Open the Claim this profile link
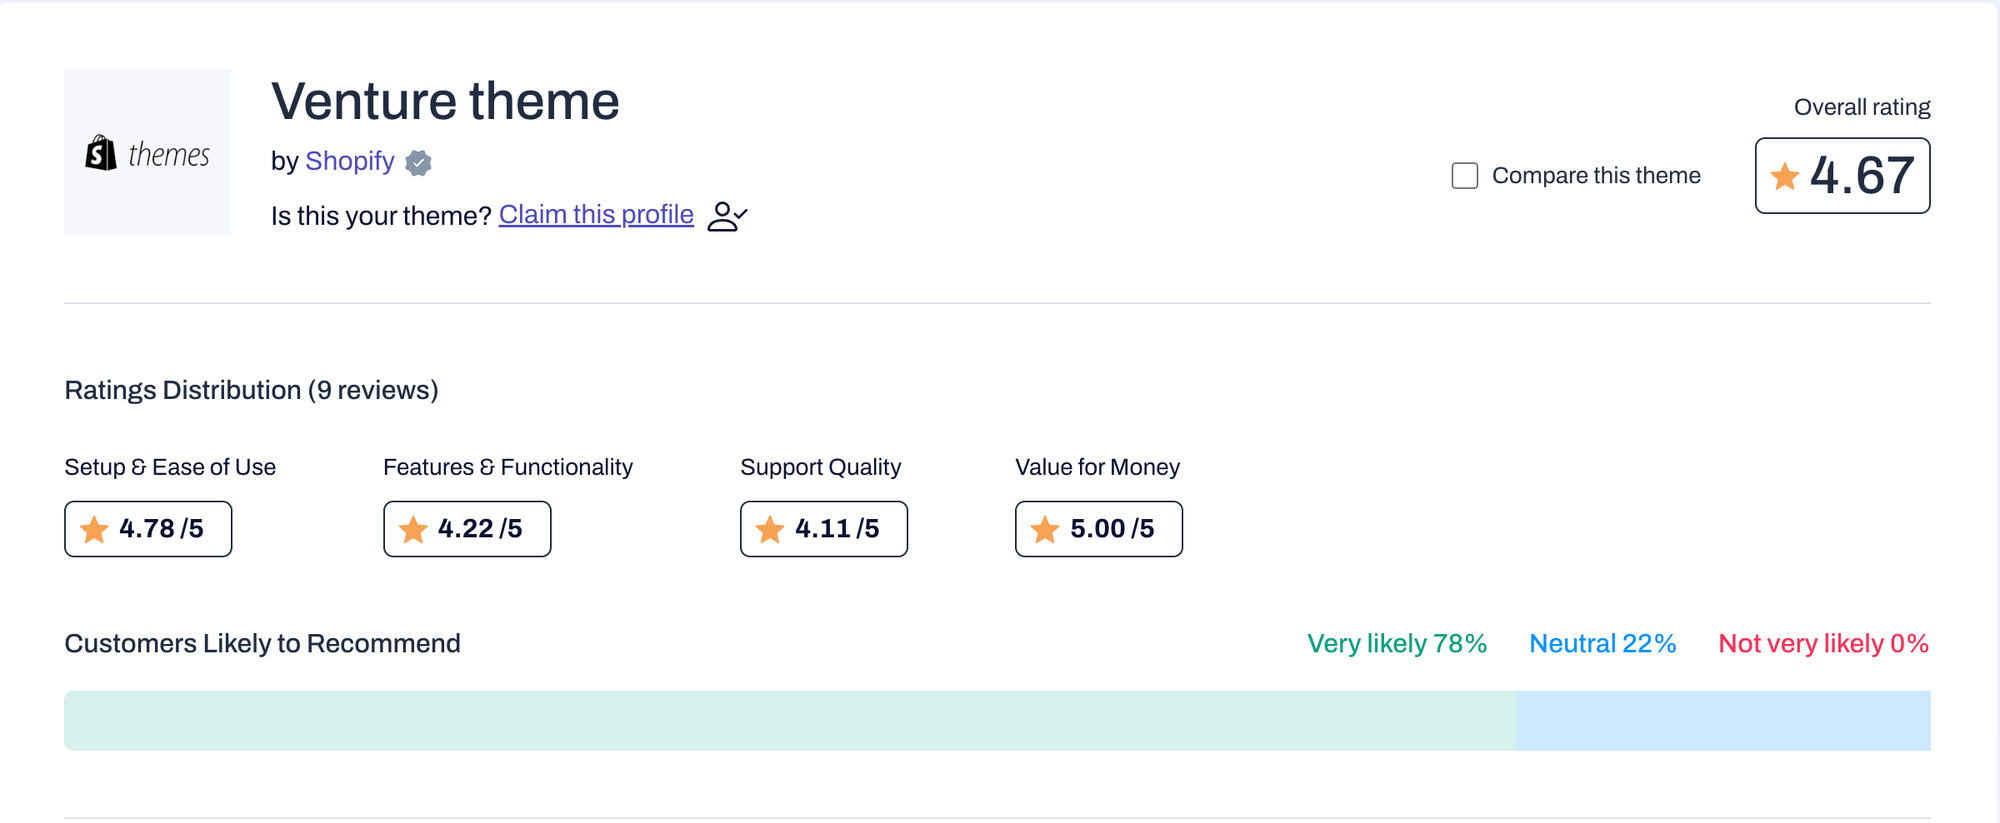 pos(595,214)
